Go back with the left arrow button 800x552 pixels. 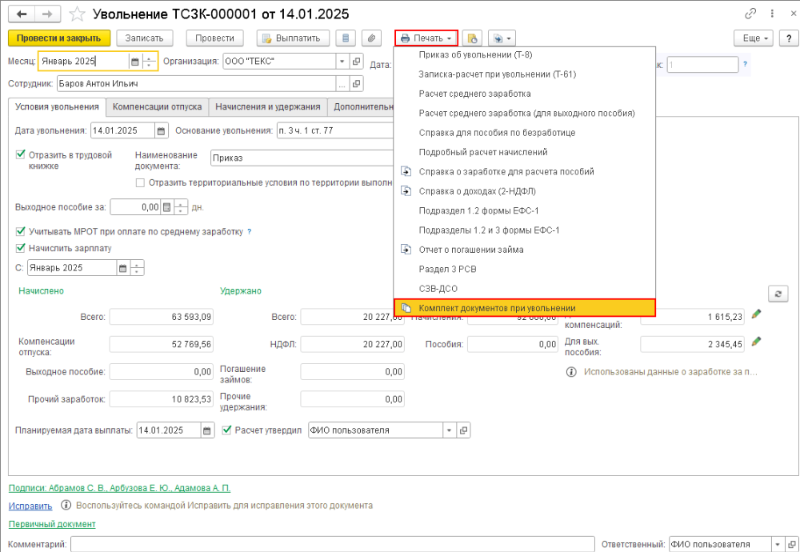click(x=21, y=14)
